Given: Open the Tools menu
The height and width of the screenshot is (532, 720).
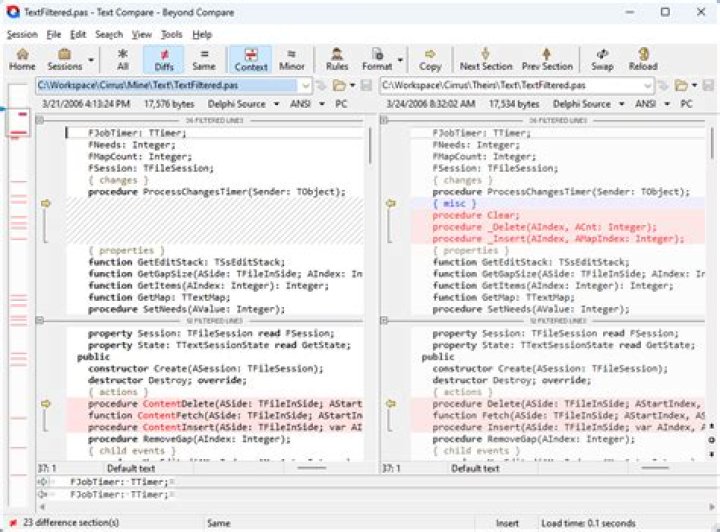Looking at the screenshot, I should coord(172,35).
